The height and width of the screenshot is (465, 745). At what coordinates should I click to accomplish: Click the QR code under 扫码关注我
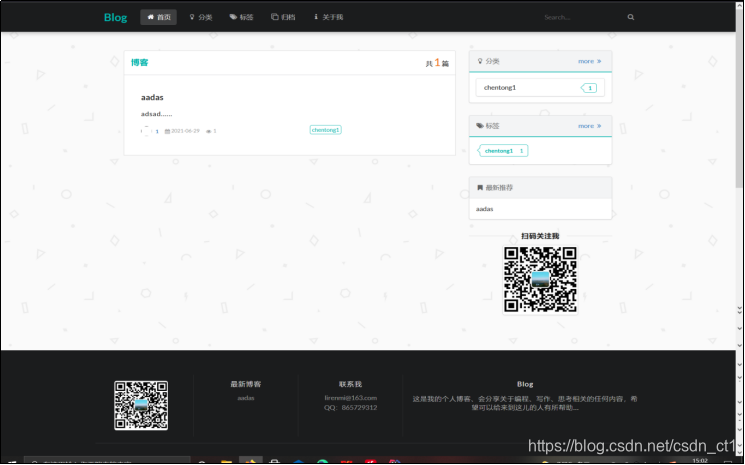click(540, 280)
